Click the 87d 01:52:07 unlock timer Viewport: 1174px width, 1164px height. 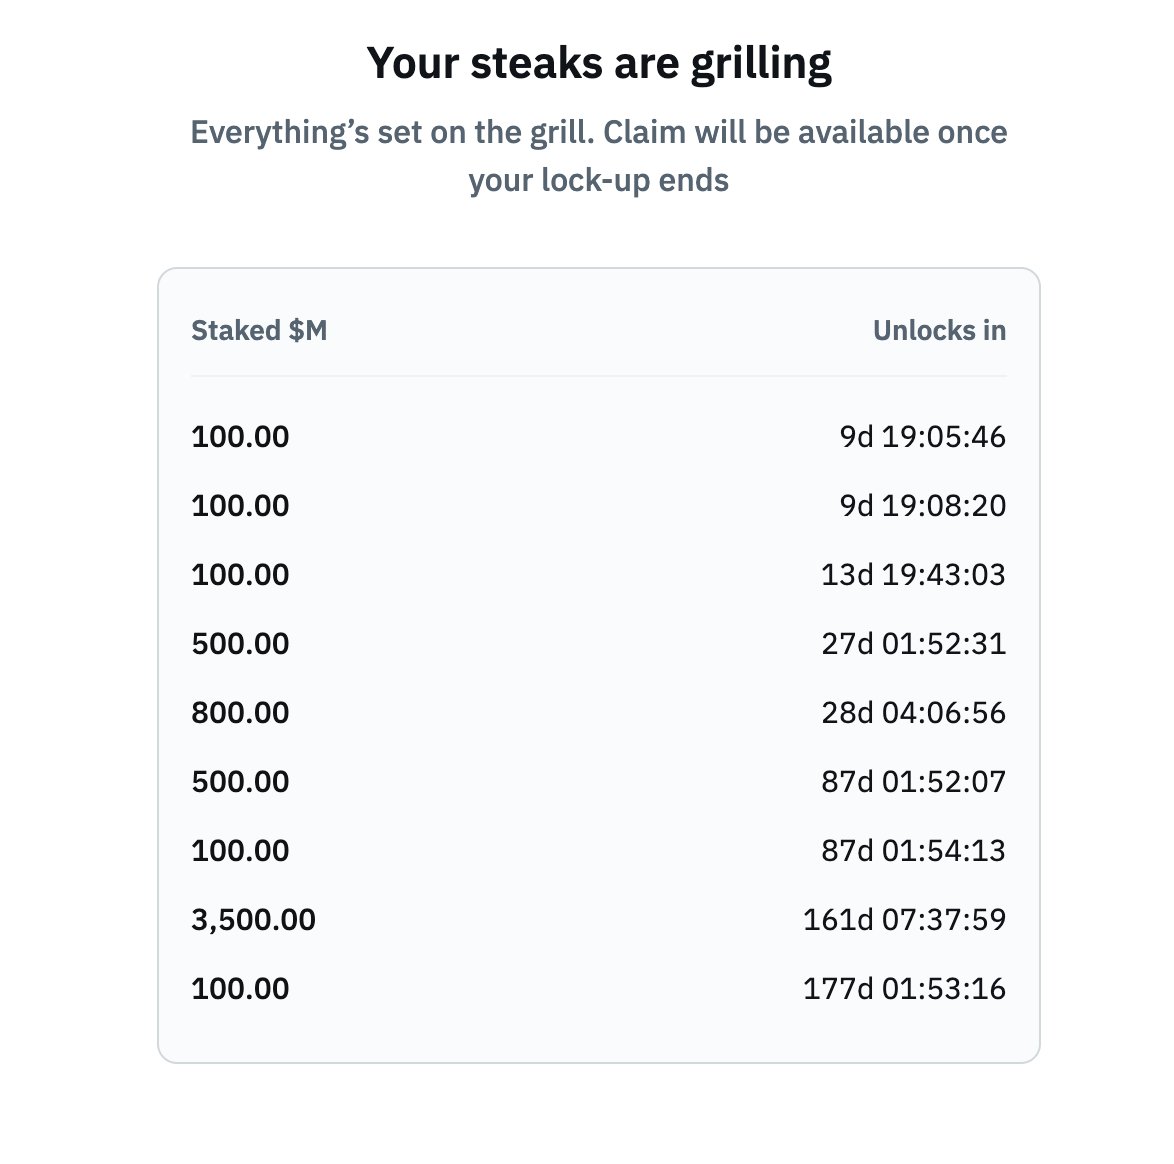pyautogui.click(x=913, y=781)
